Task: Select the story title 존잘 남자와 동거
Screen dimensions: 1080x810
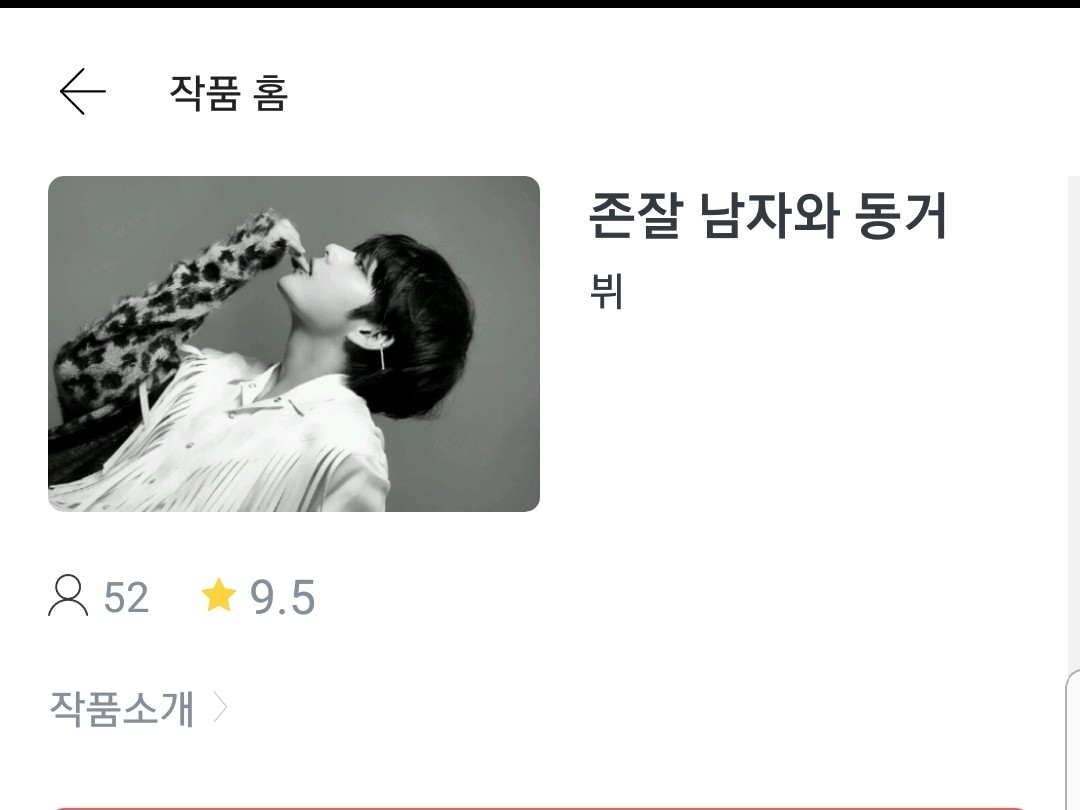Action: tap(768, 216)
